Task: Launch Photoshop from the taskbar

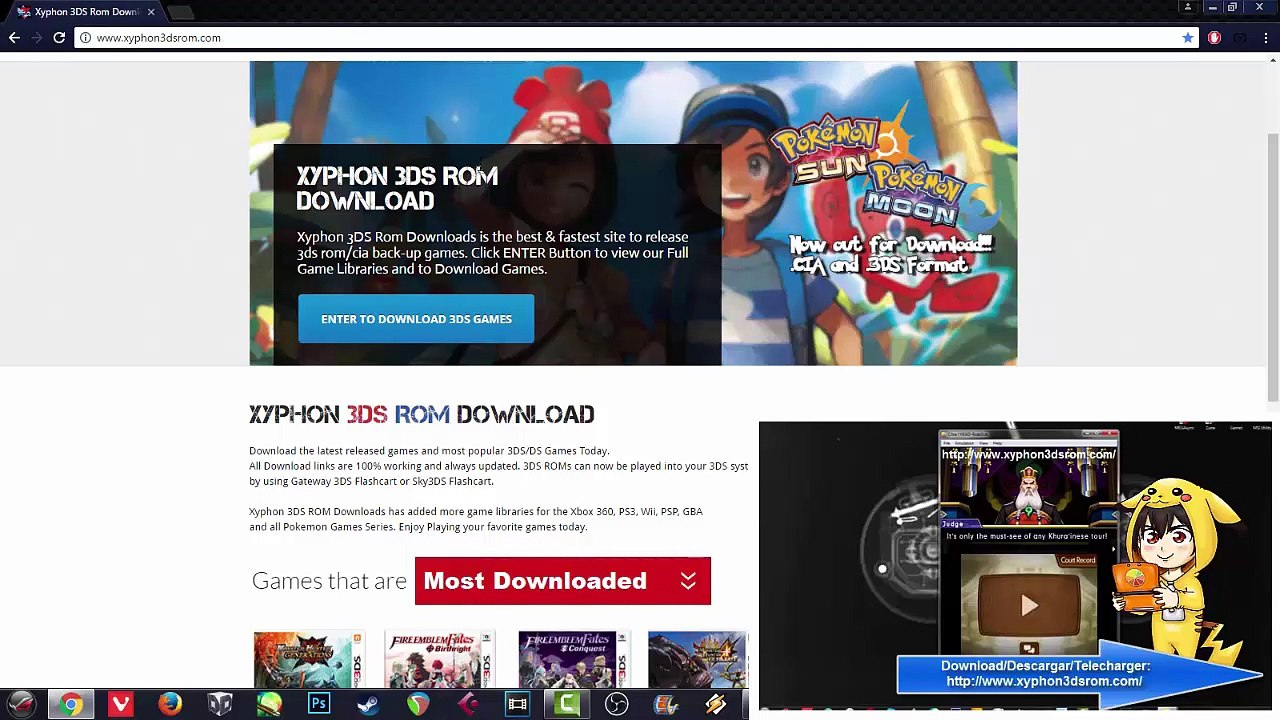Action: (x=319, y=705)
